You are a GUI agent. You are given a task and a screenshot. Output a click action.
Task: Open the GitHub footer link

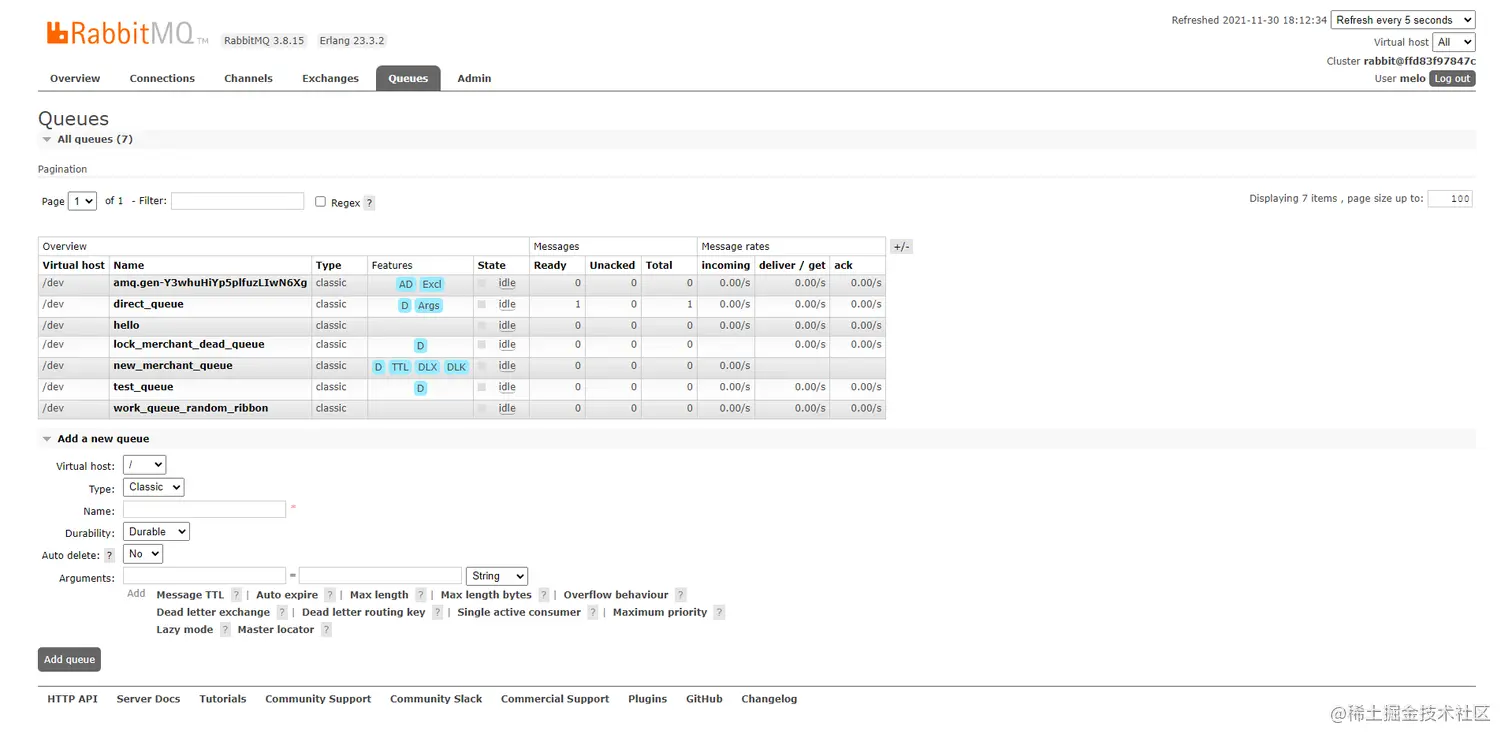pos(704,699)
